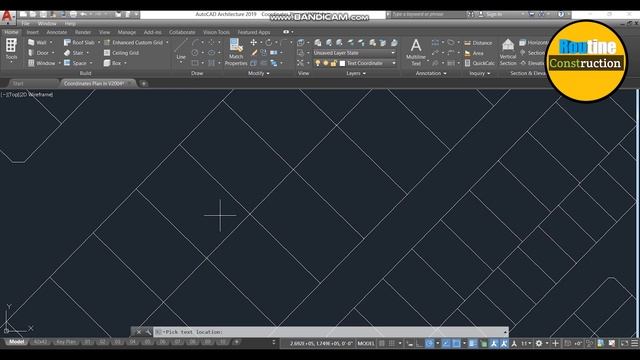Switch to the Insert ribbon tab
The height and width of the screenshot is (360, 640).
tap(33, 32)
